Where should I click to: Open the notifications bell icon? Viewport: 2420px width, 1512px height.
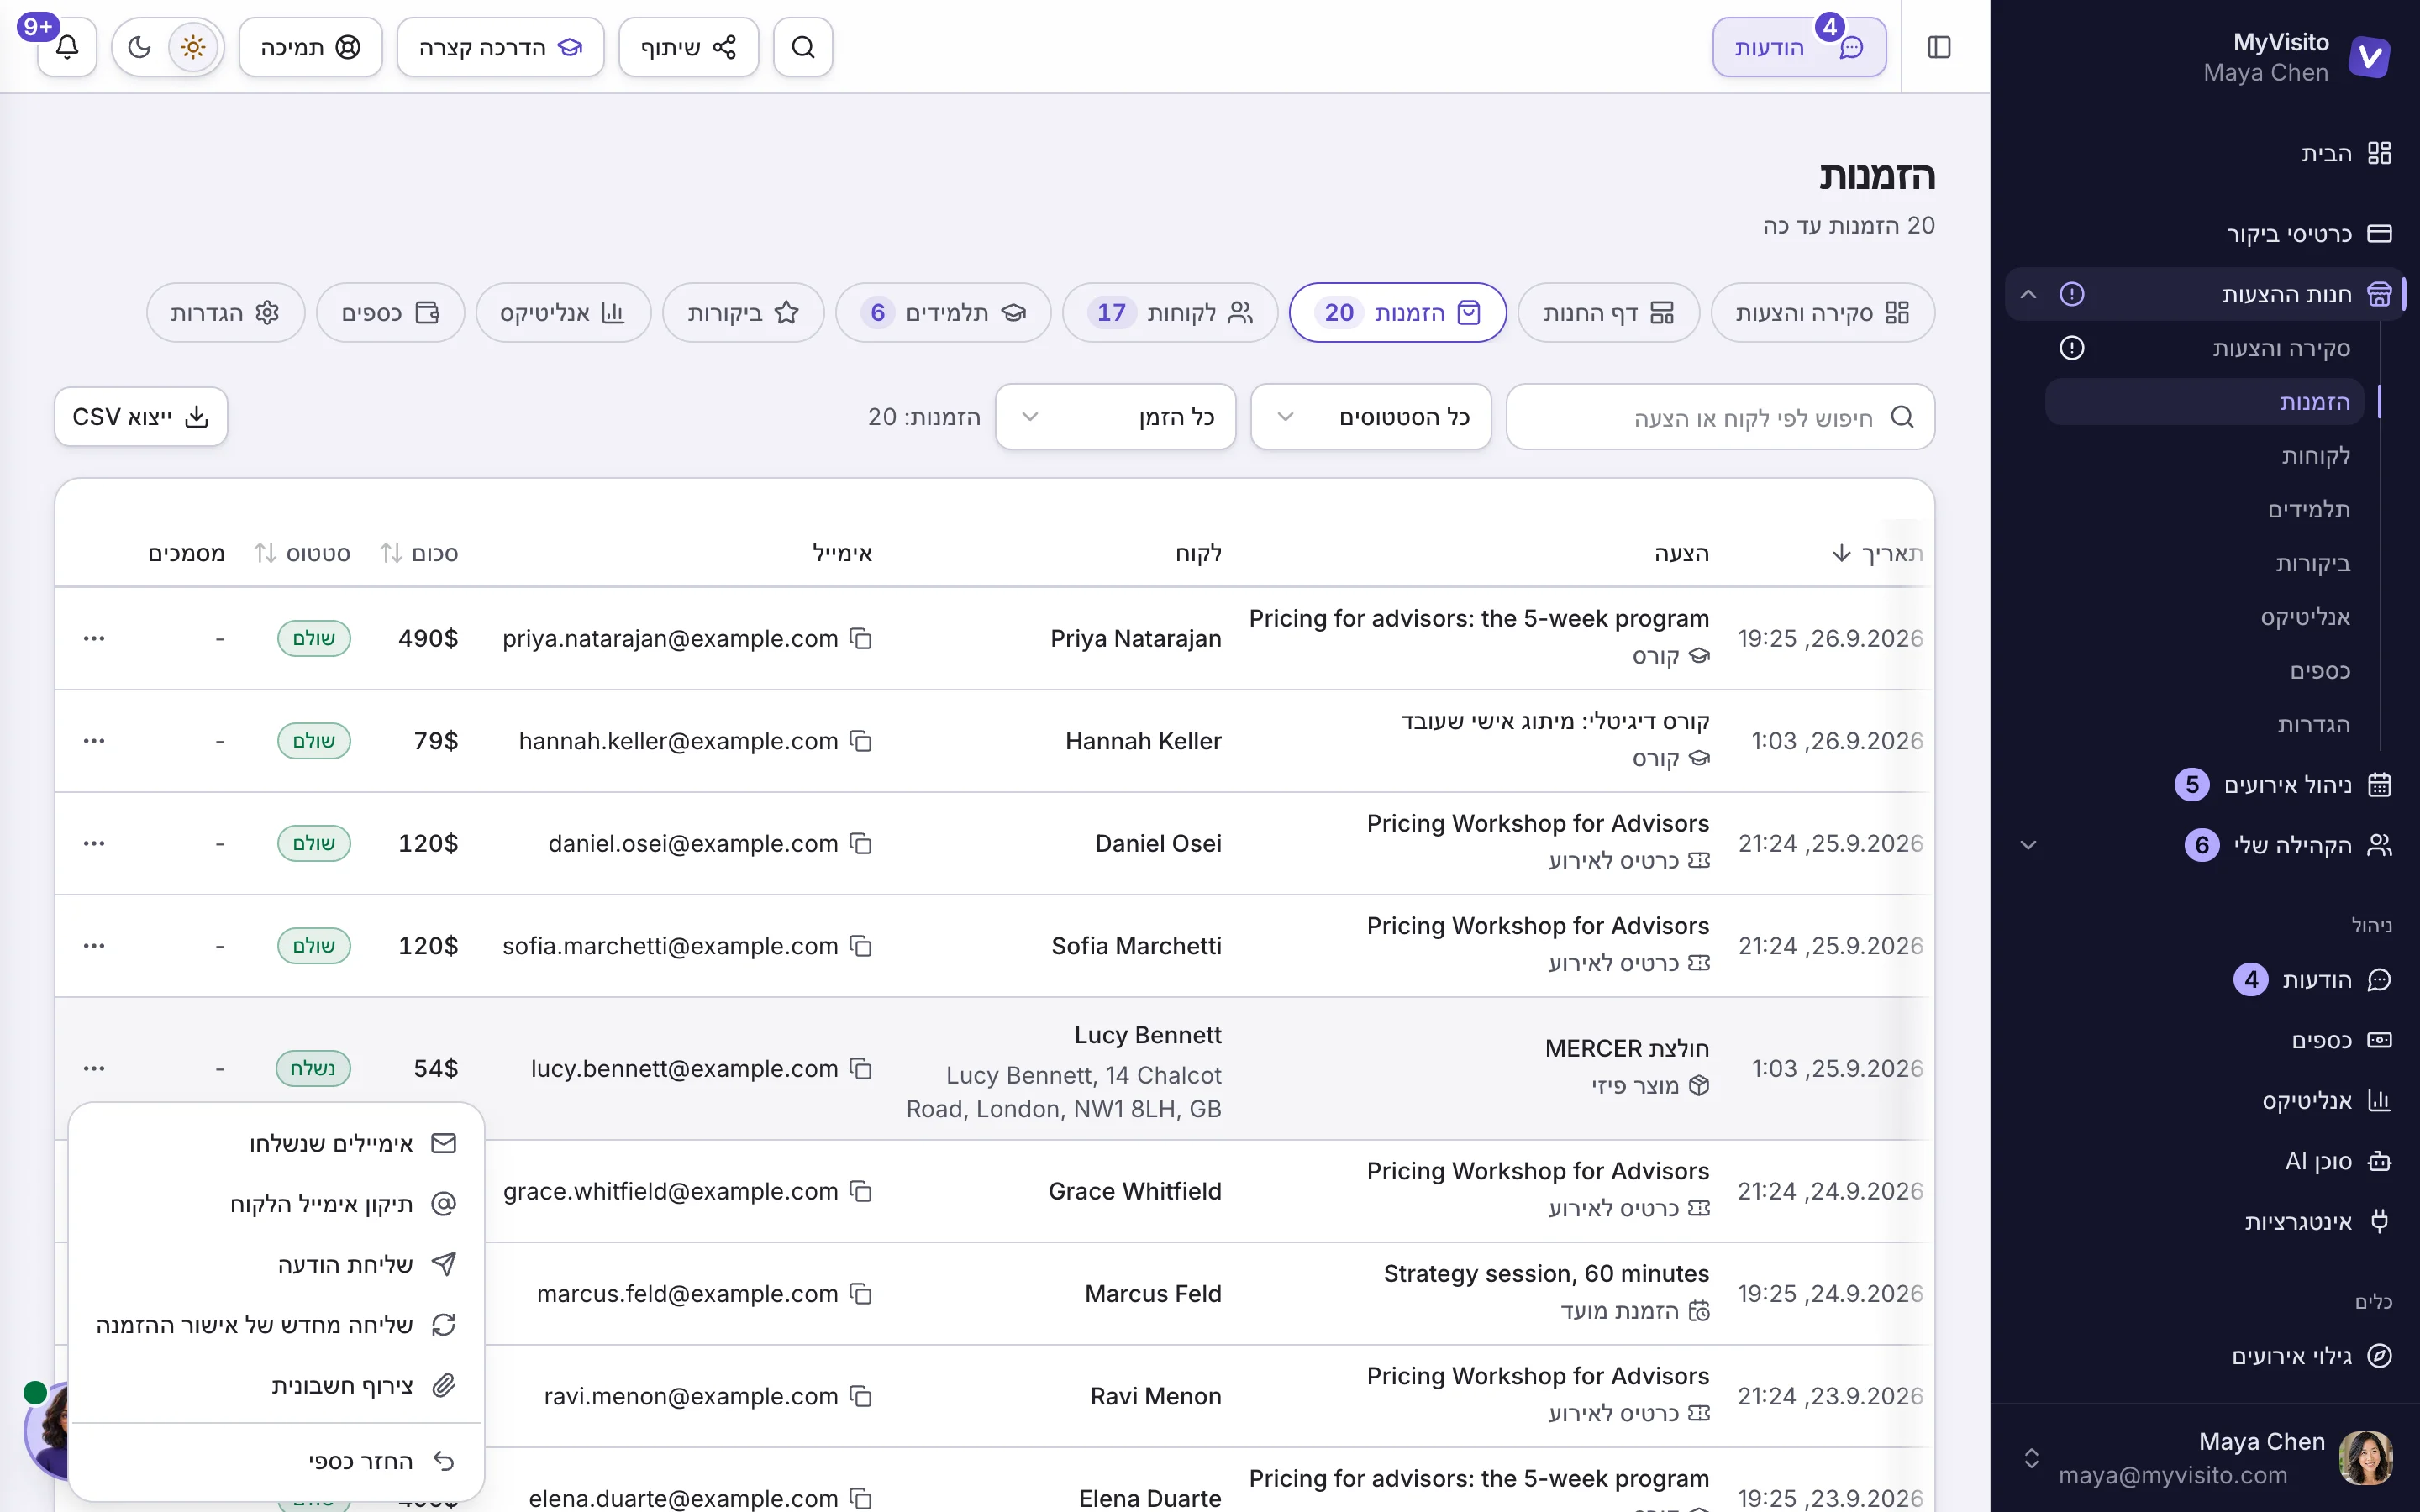(67, 47)
